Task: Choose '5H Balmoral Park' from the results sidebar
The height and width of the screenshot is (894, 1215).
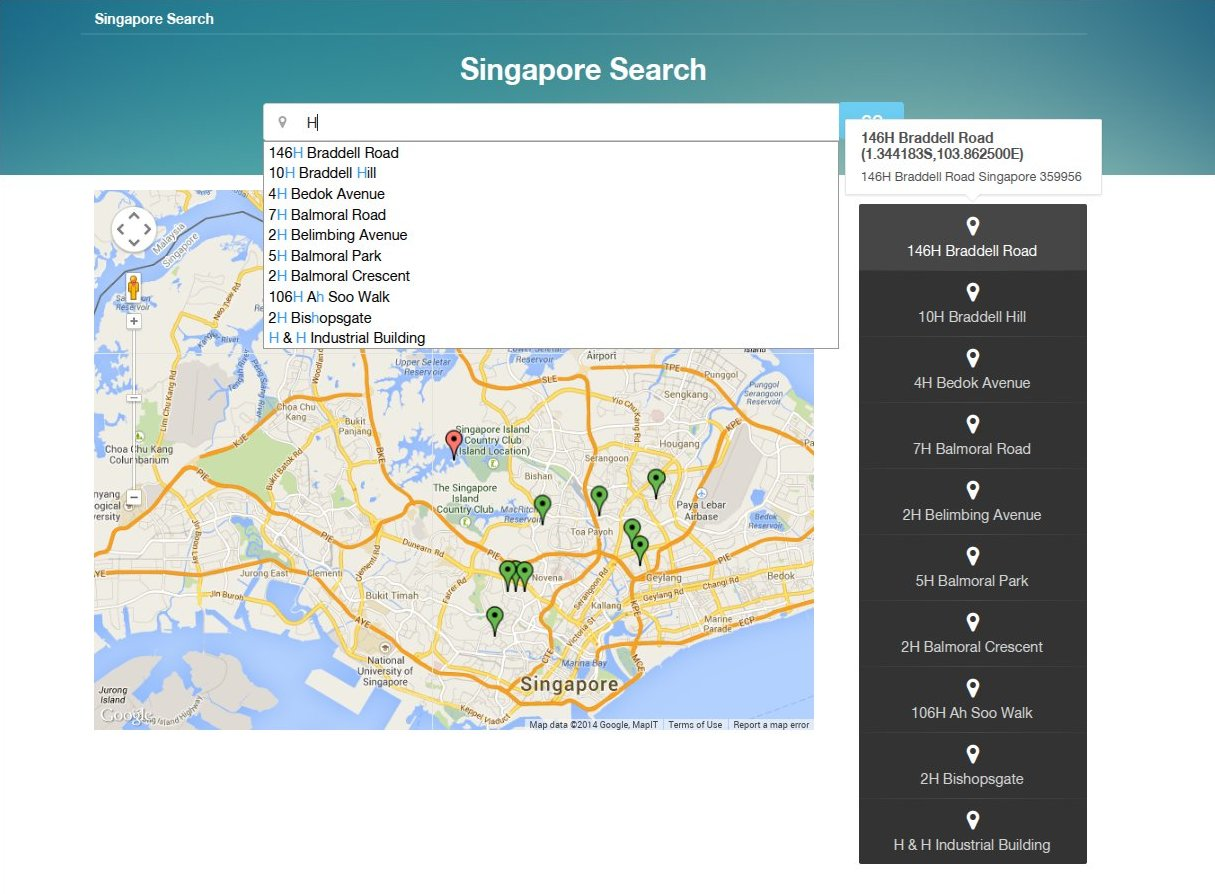Action: pyautogui.click(x=972, y=568)
